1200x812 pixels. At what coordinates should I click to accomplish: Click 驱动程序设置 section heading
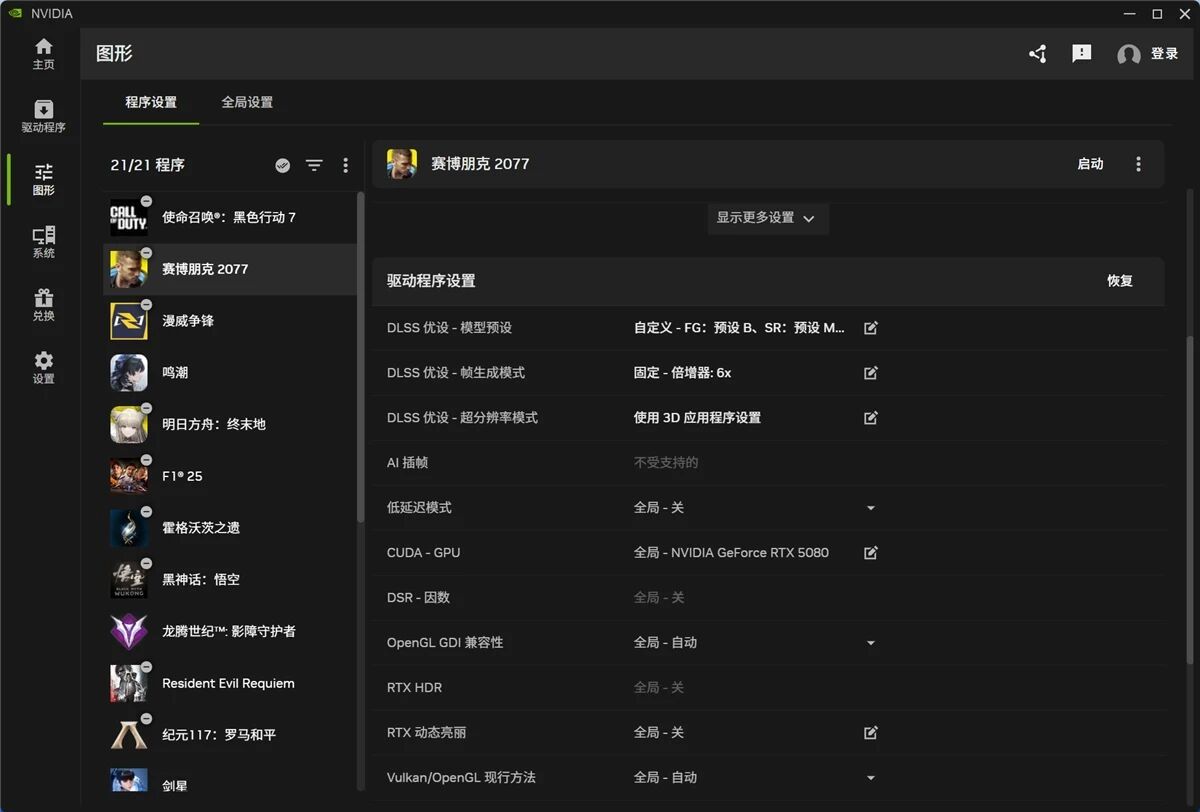[x=431, y=281]
